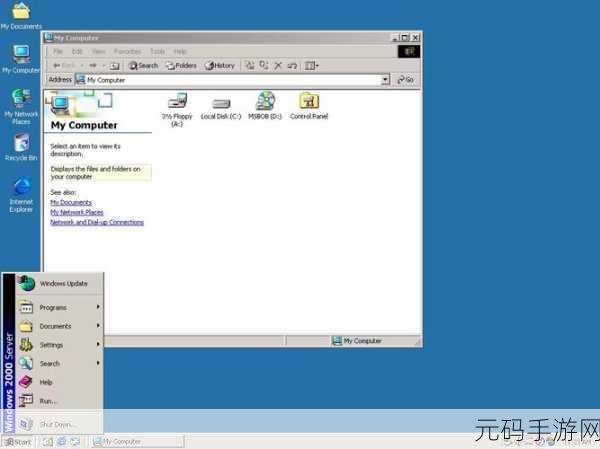Open the Views toolbar dropdown
This screenshot has width=600, height=449.
click(x=311, y=66)
